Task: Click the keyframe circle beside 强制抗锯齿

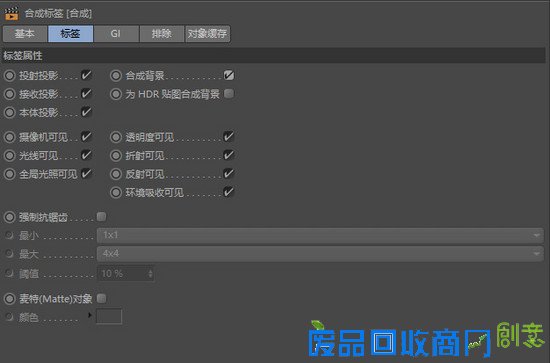Action: [9, 217]
